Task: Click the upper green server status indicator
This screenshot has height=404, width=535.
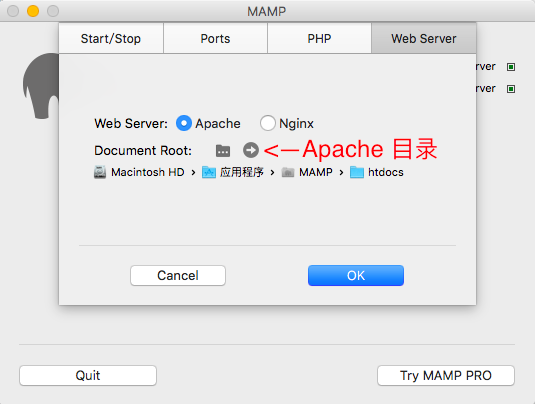Action: [x=511, y=67]
